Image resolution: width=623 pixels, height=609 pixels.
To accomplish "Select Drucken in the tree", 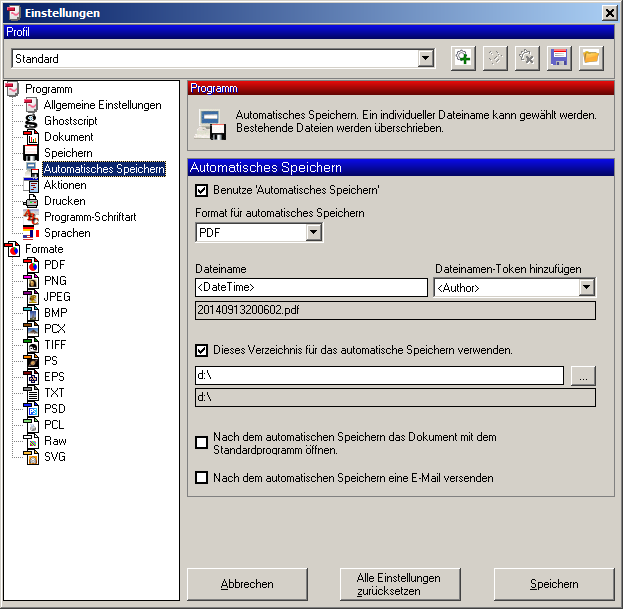I will [x=65, y=201].
